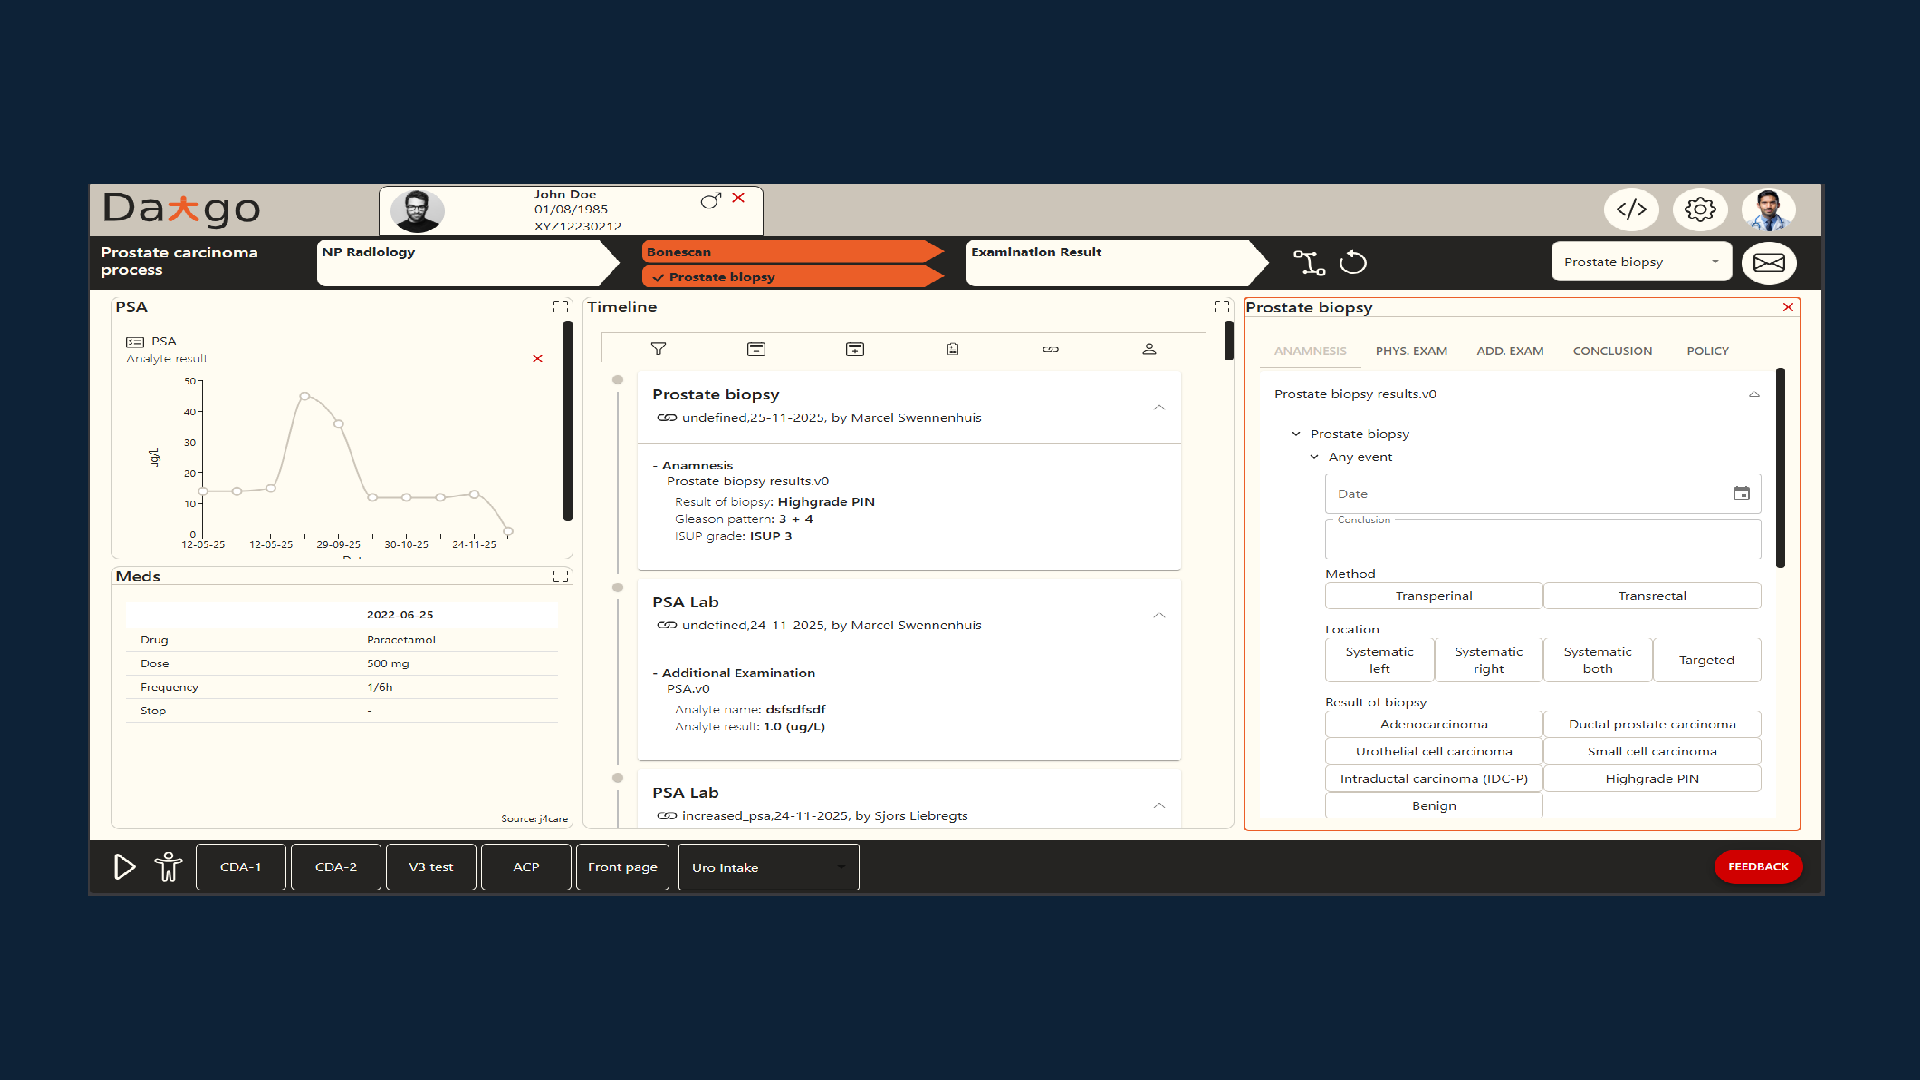Open the settings gear icon
Viewport: 1920px width, 1080px height.
pos(1700,209)
